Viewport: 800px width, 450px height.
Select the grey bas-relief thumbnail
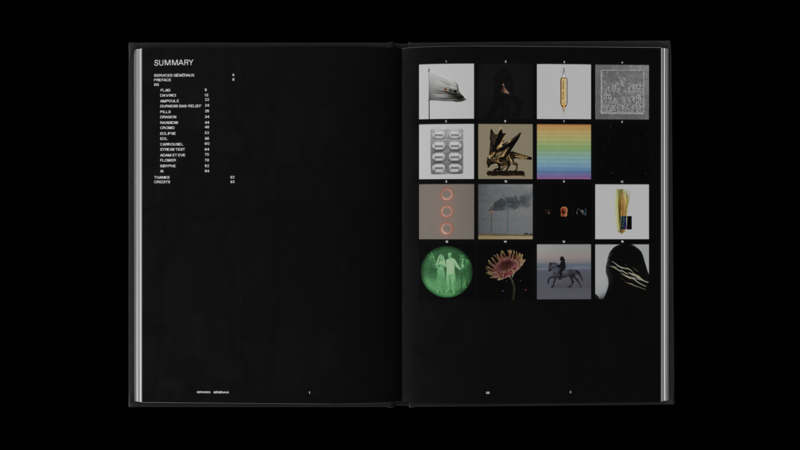pyautogui.click(x=622, y=91)
